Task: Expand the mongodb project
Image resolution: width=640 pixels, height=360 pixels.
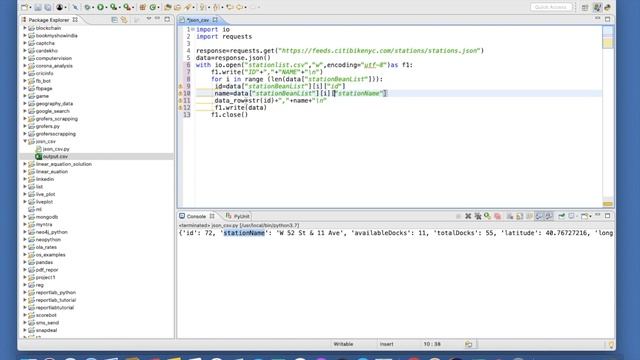Action: [25, 217]
